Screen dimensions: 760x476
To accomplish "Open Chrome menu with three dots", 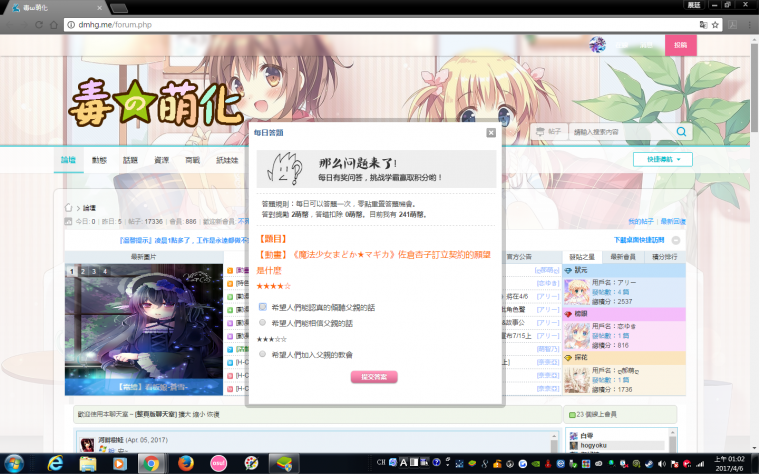I will [x=745, y=24].
